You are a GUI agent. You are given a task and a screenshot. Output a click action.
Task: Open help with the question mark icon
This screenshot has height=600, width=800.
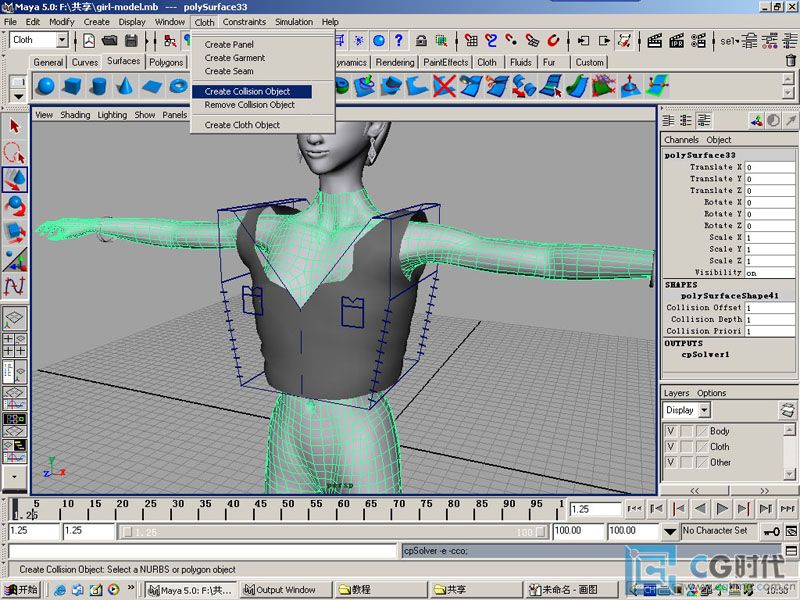tap(399, 40)
